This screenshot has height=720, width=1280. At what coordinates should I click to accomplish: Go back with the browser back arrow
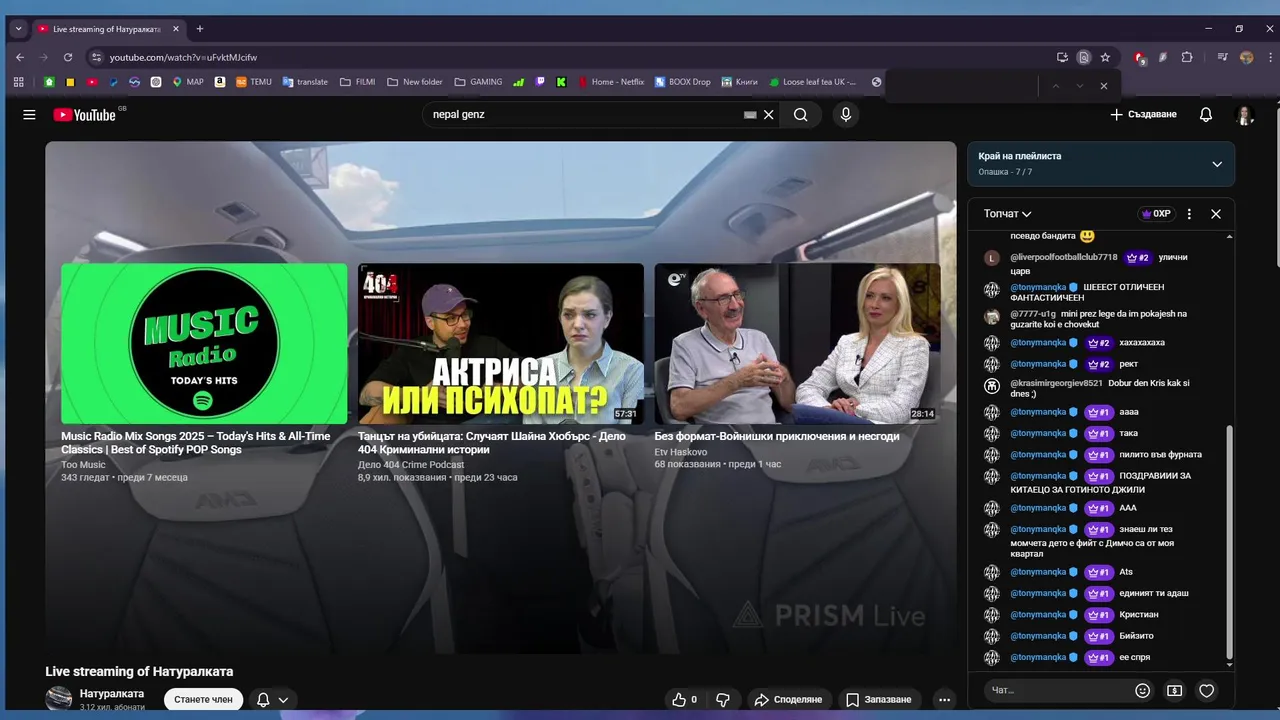(20, 57)
